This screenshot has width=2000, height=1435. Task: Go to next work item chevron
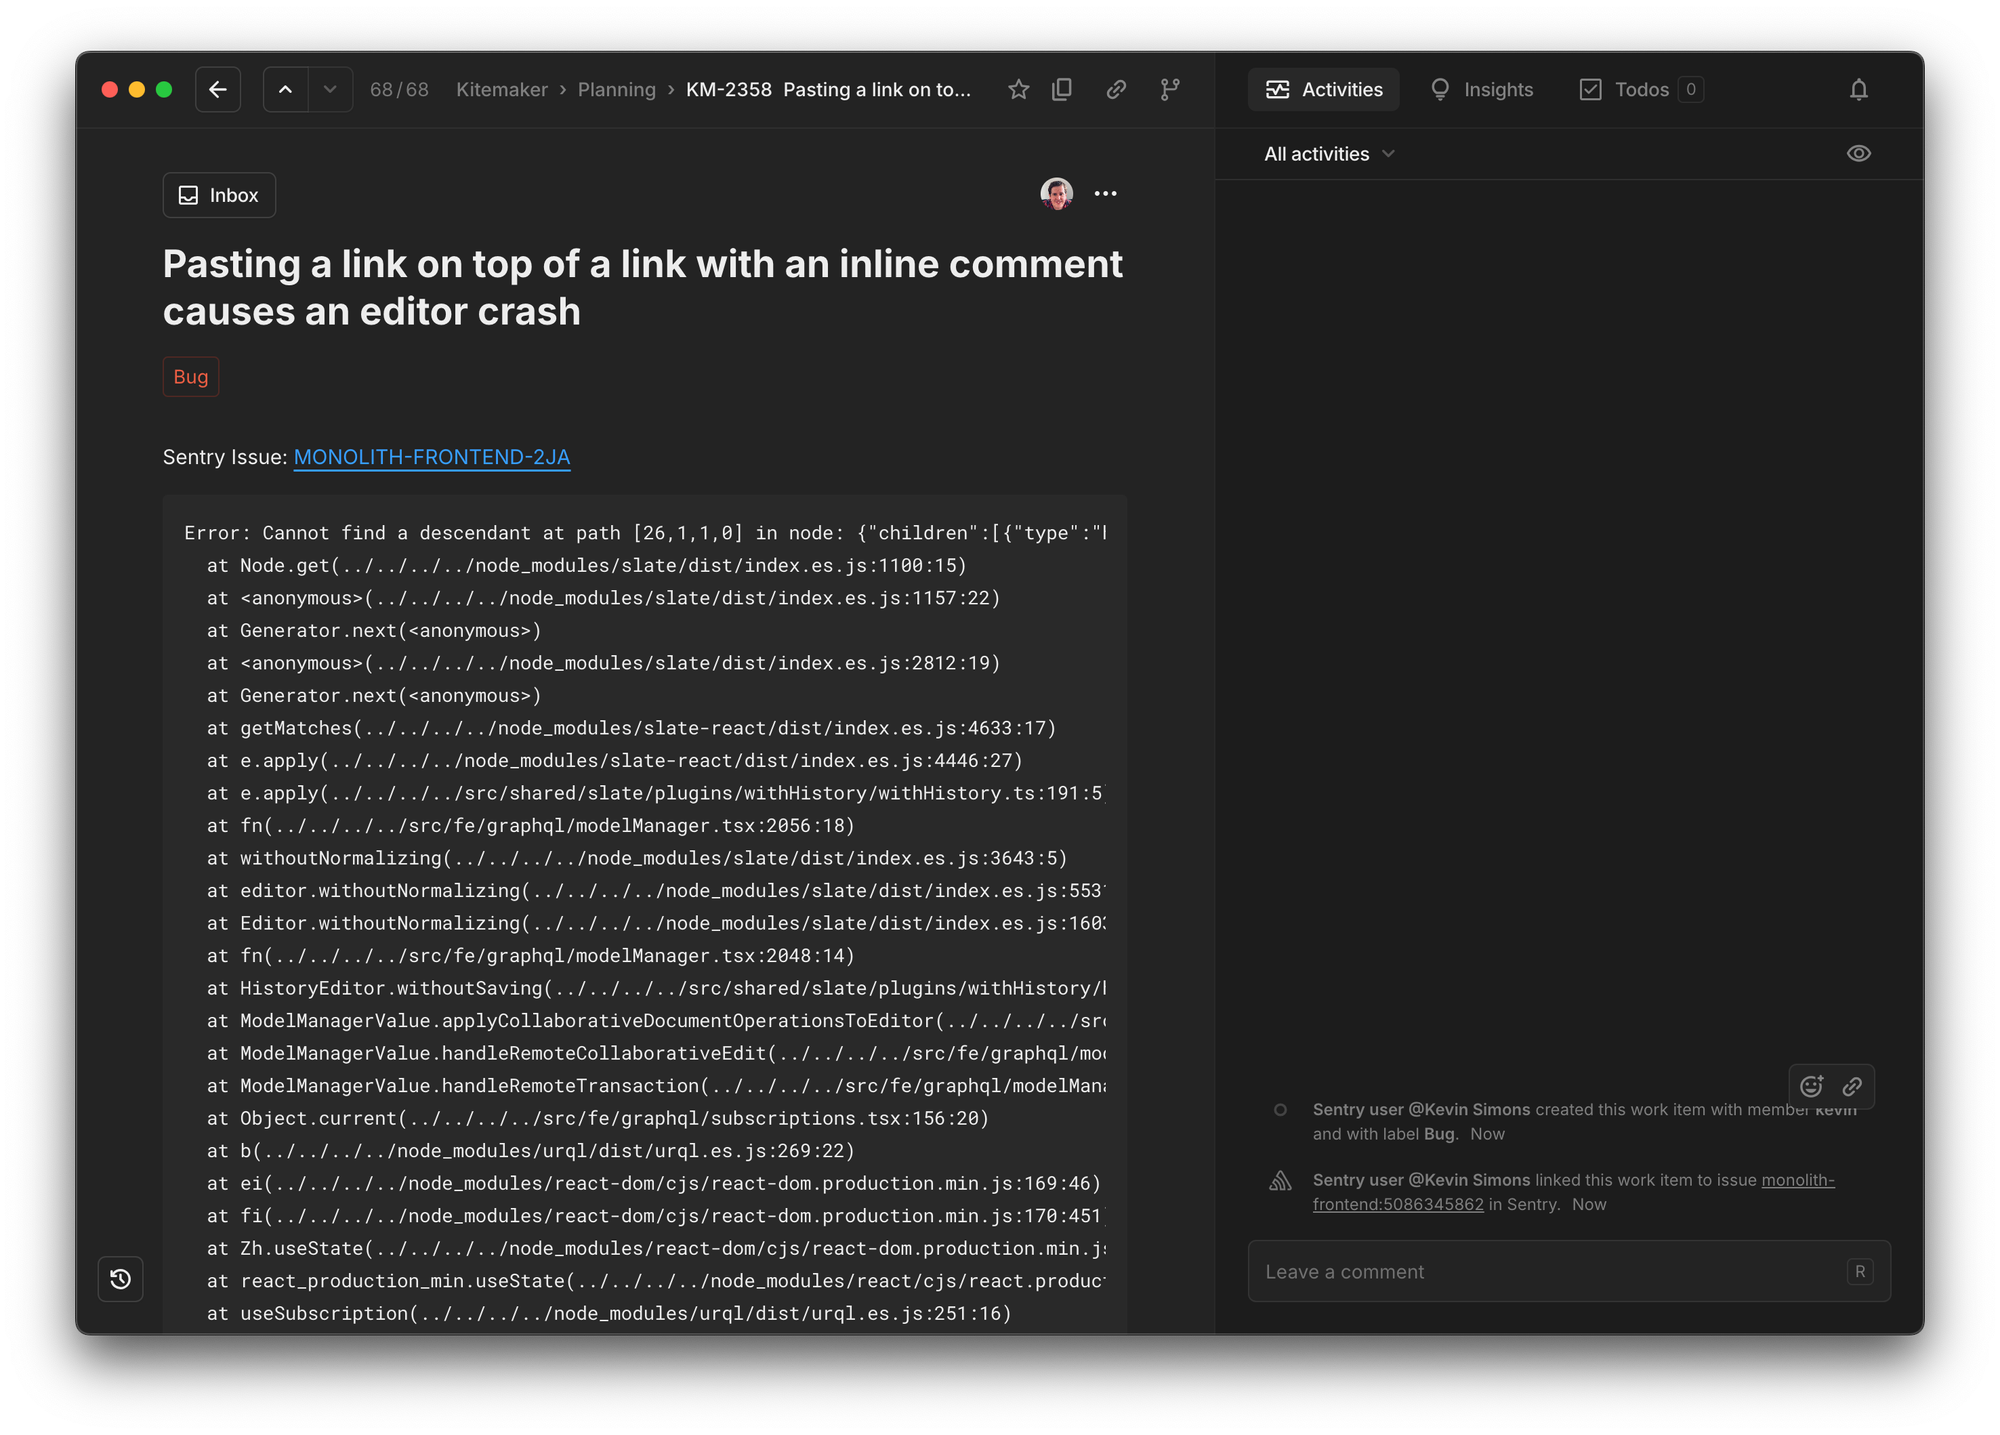point(330,90)
